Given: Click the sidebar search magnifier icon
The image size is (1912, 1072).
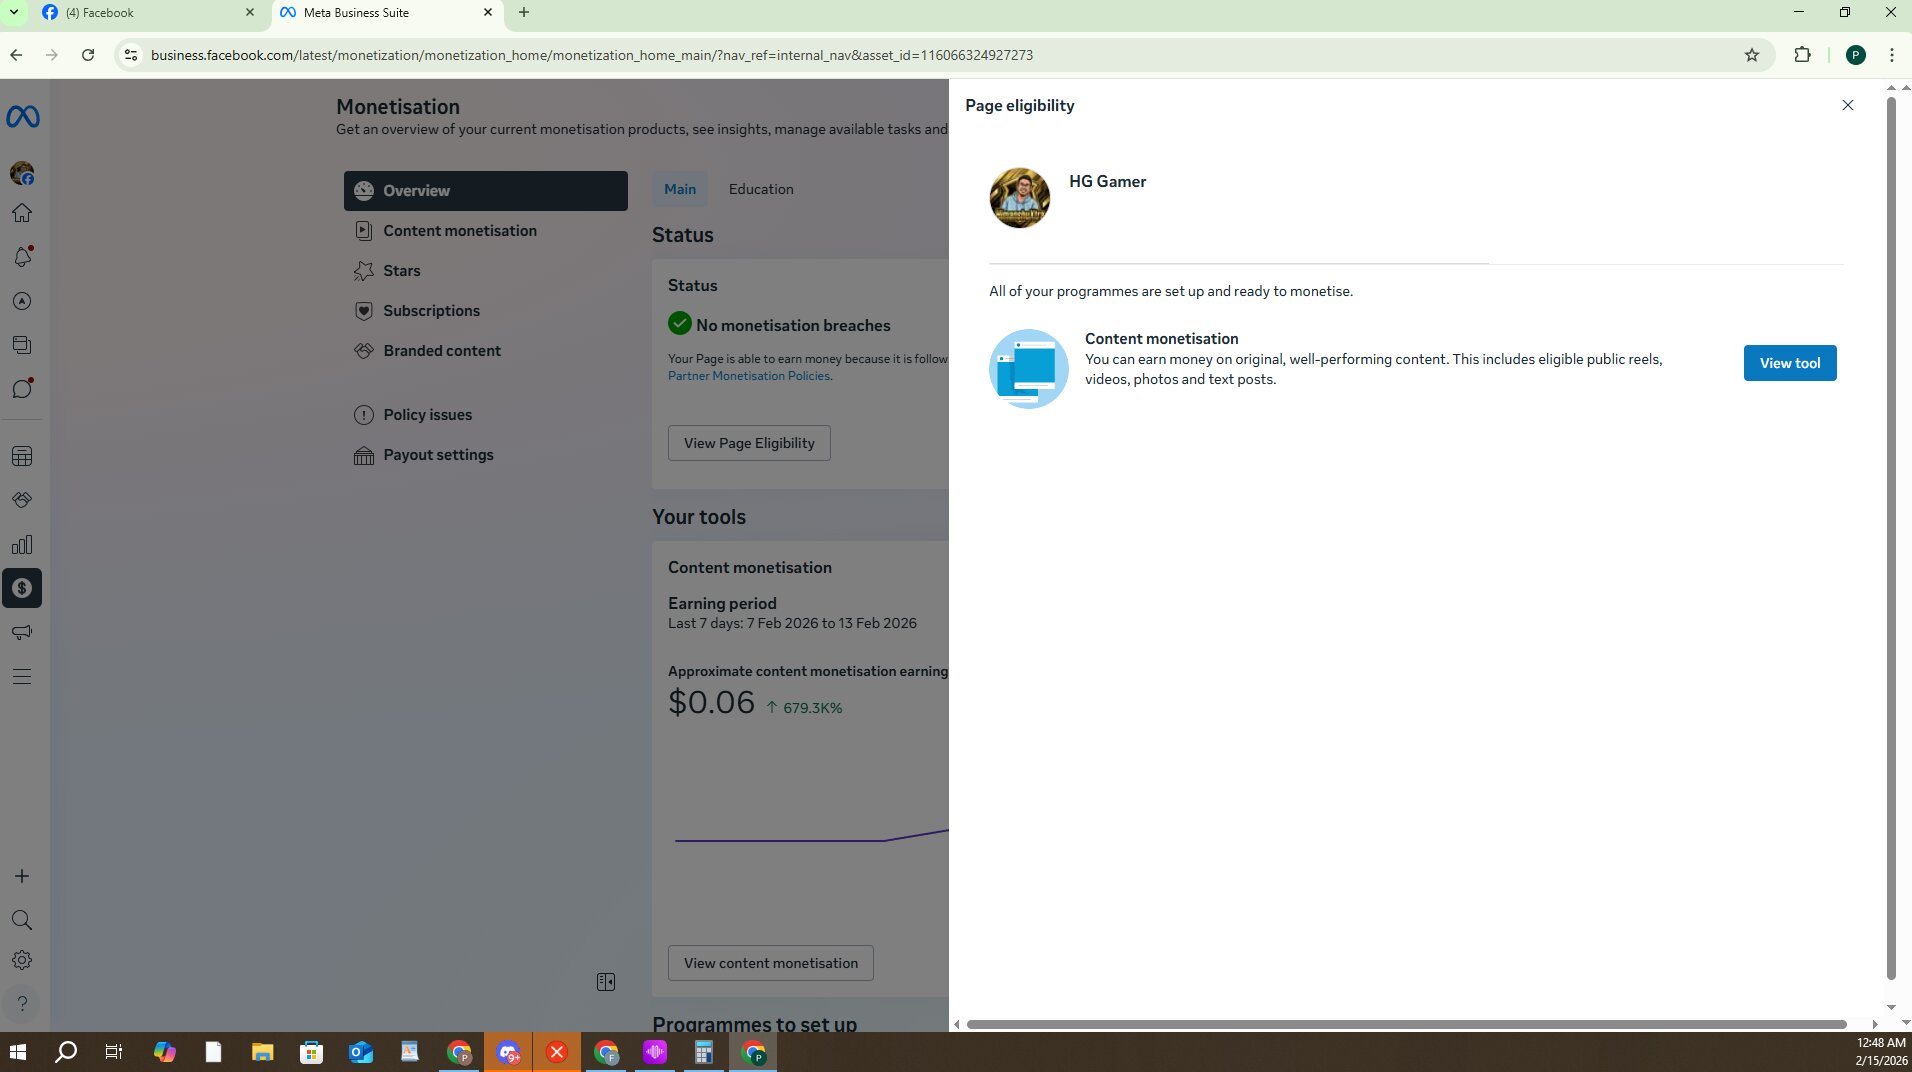Looking at the screenshot, I should [22, 920].
